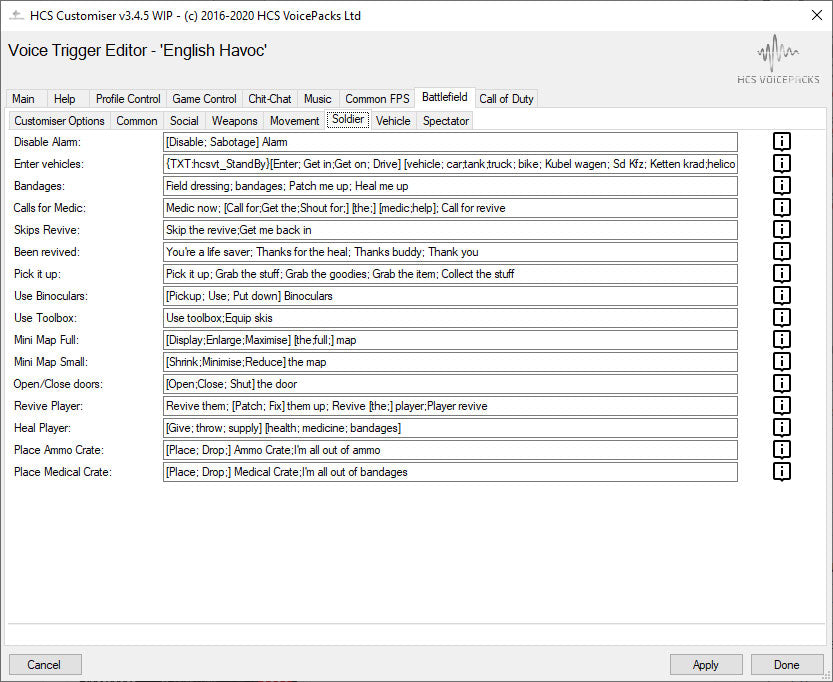The height and width of the screenshot is (682, 833).
Task: Click info icon next to Use Binoculars
Action: pyautogui.click(x=782, y=296)
